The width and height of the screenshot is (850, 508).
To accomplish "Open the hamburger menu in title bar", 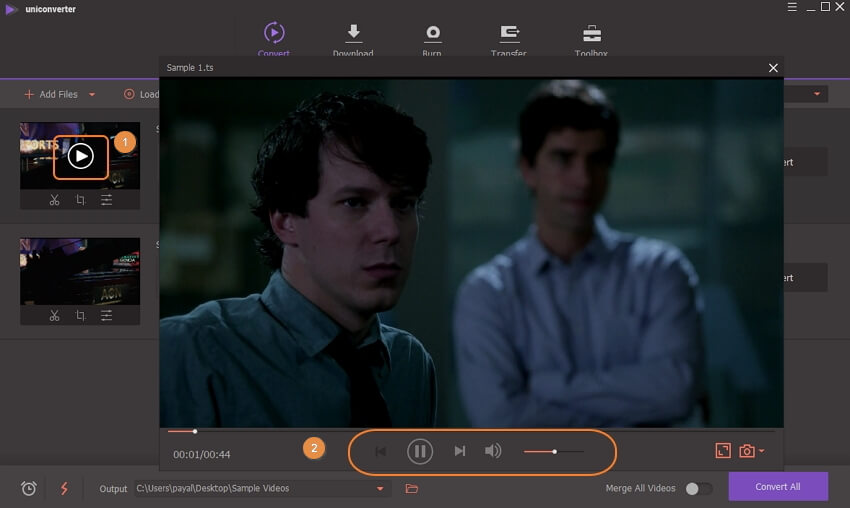I will pyautogui.click(x=792, y=7).
